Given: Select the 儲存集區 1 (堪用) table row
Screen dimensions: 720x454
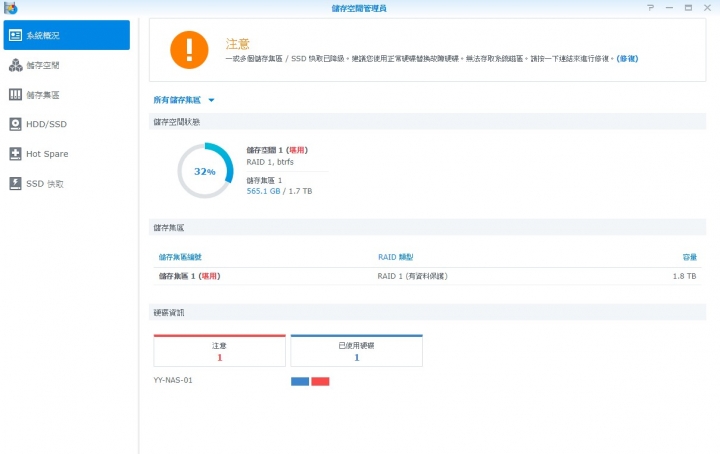Looking at the screenshot, I should (428, 276).
